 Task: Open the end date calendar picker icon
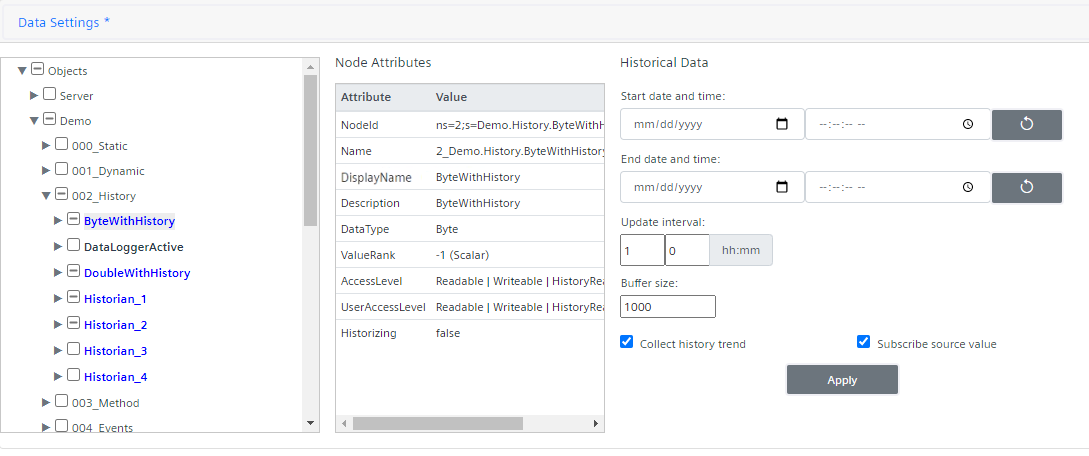click(782, 187)
